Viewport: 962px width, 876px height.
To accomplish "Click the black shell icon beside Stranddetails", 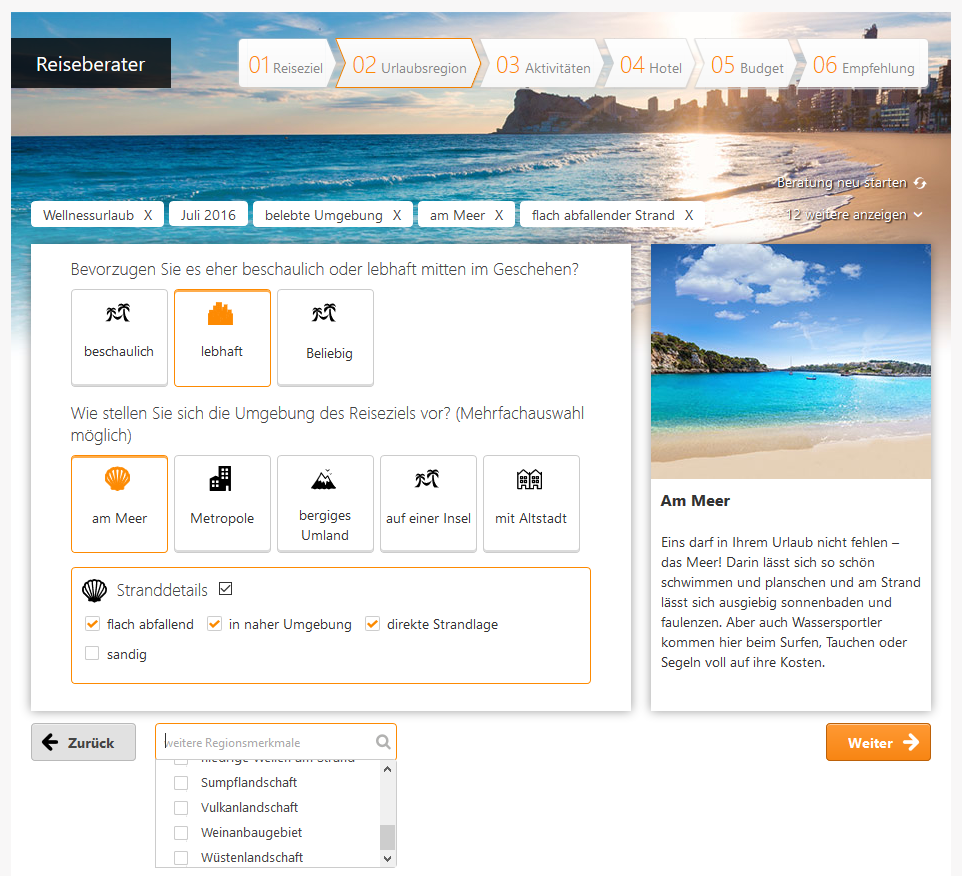I will coord(94,590).
